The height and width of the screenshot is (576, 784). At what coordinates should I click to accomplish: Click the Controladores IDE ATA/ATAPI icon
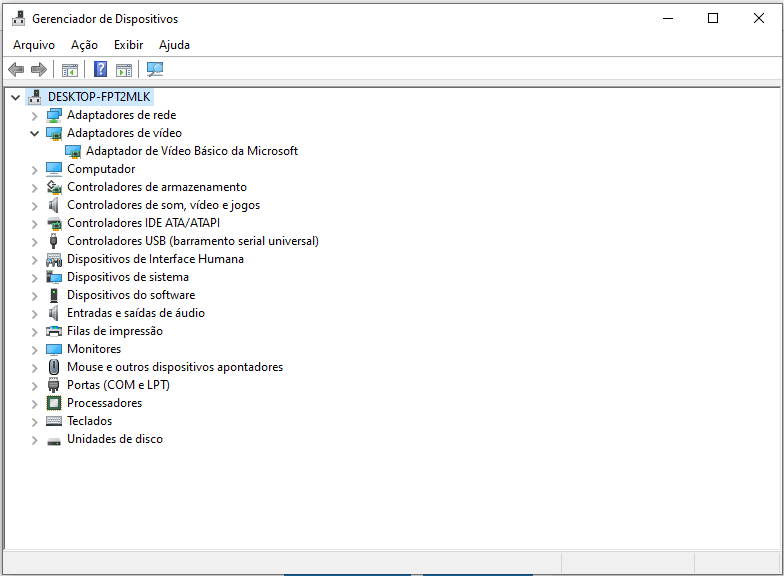[x=54, y=223]
